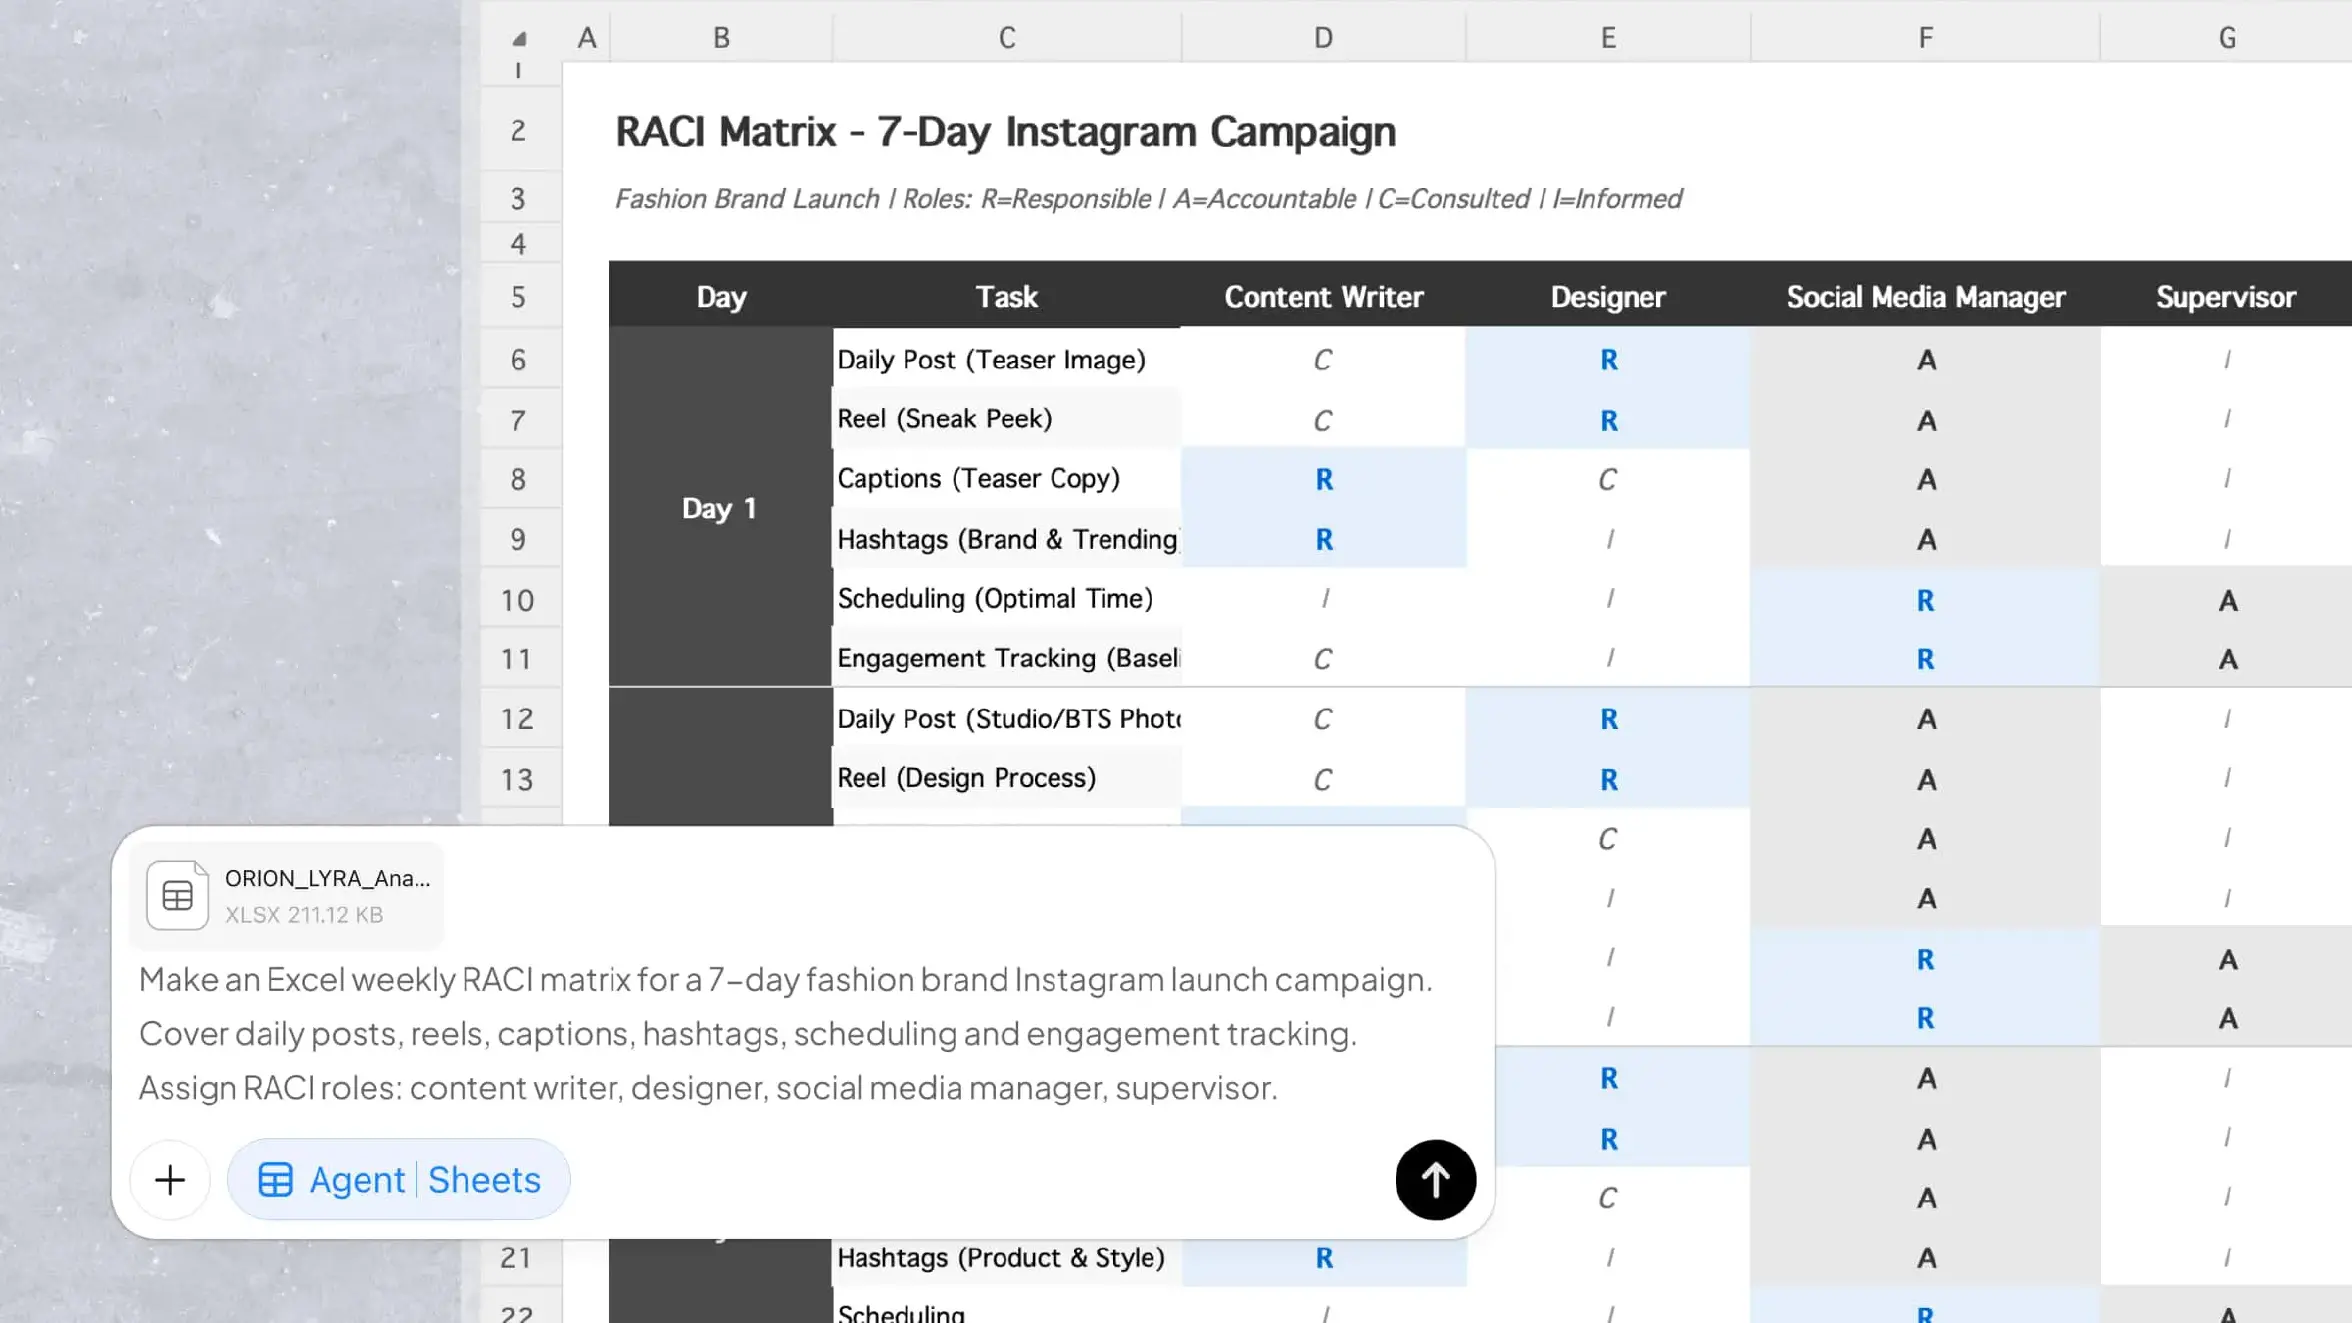Click the prompt text input area
This screenshot has height=1323, width=2352.
788,1033
